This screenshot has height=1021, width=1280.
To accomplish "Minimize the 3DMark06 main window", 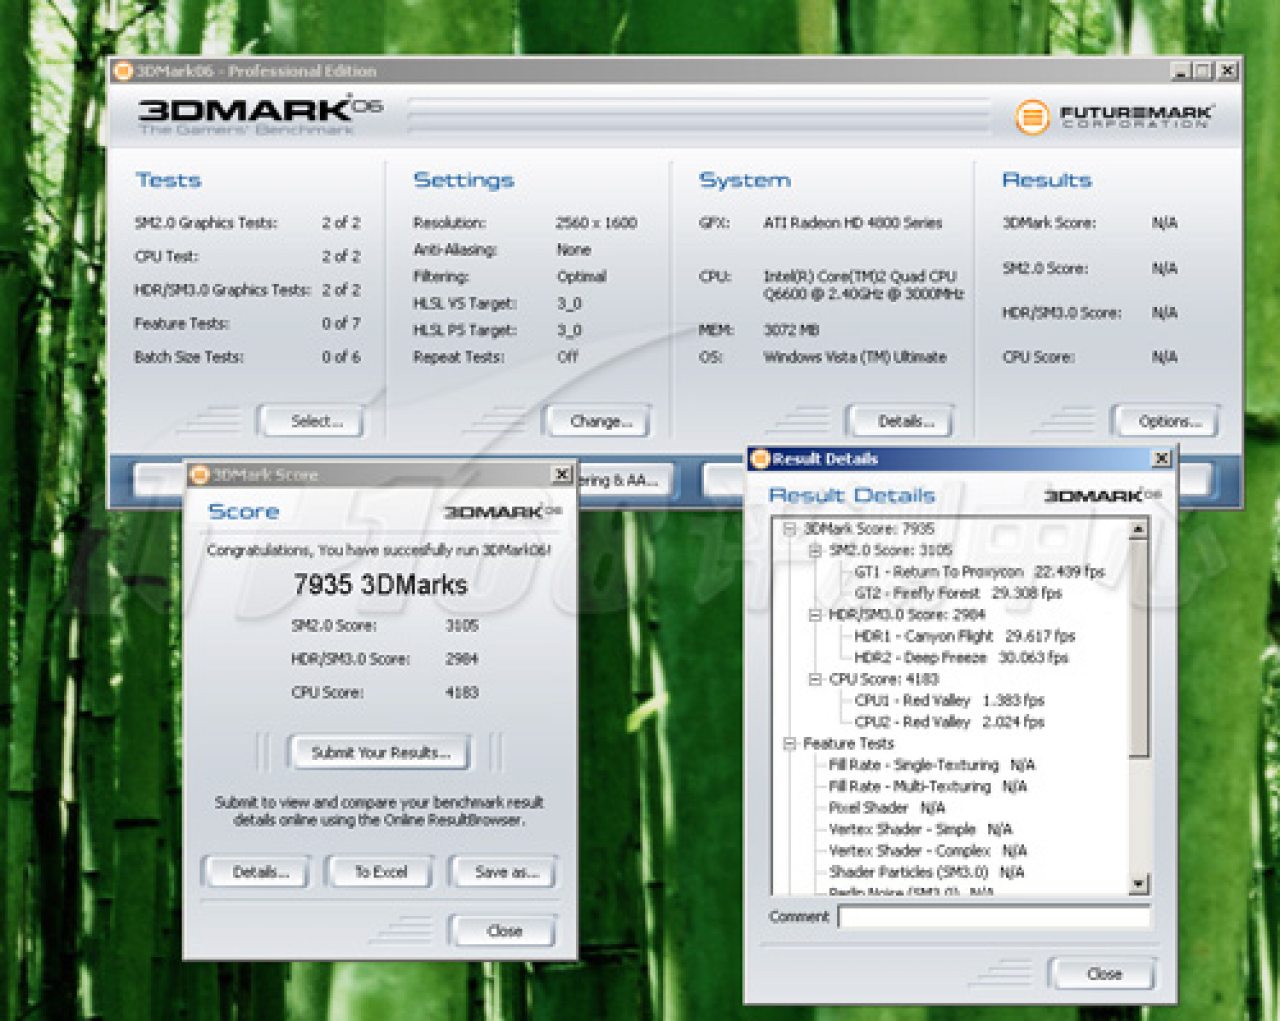I will 1181,71.
